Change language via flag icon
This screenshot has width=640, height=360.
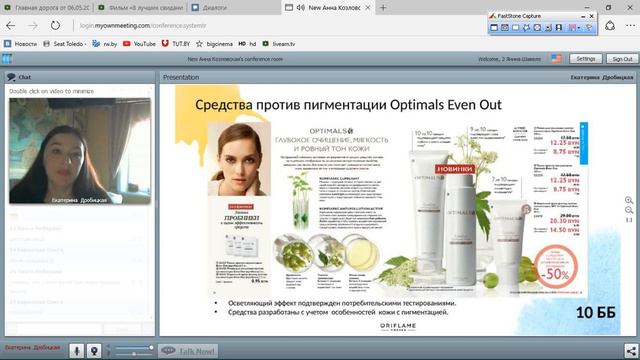[x=556, y=59]
